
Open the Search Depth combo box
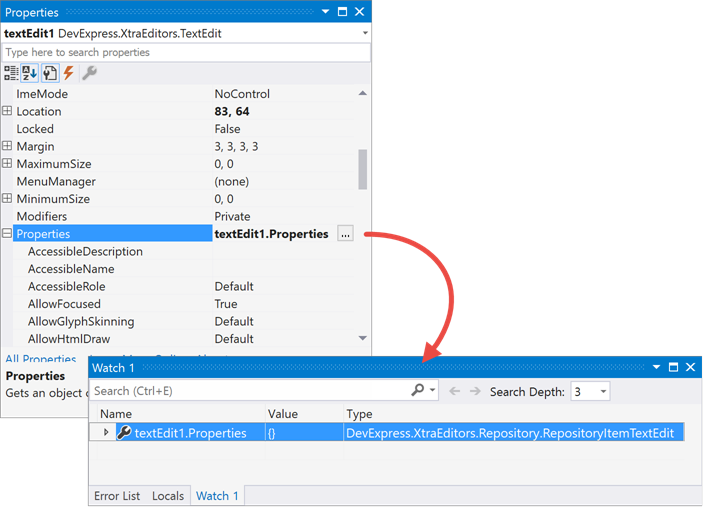coord(590,392)
